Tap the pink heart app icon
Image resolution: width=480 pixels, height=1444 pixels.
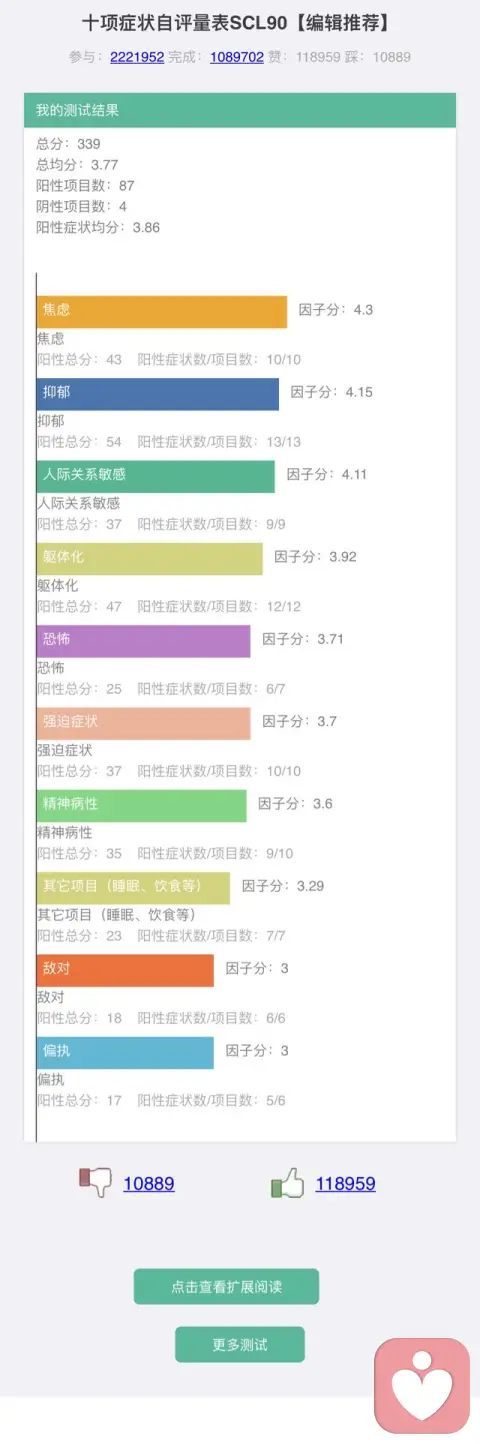click(x=422, y=1385)
